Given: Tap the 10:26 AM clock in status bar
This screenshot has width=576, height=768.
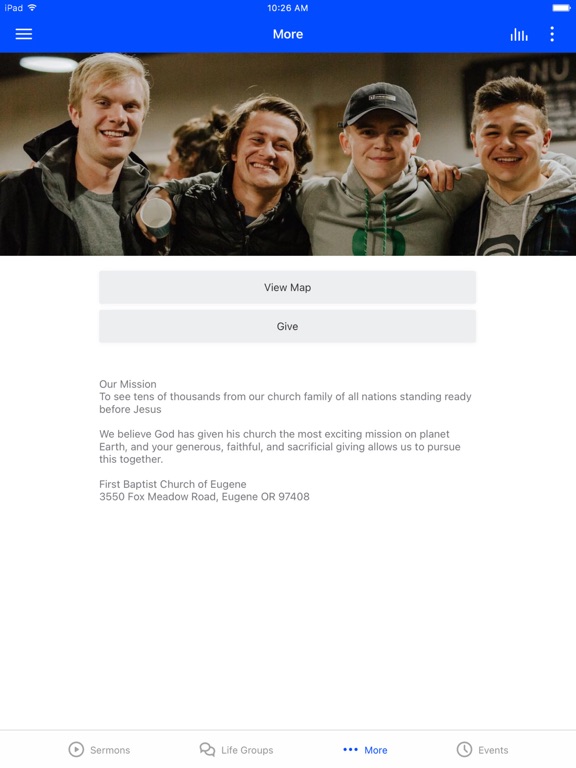Looking at the screenshot, I should [288, 8].
